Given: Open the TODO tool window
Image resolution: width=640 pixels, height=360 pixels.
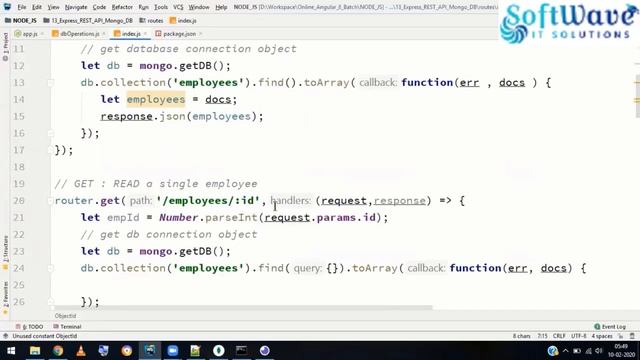Looking at the screenshot, I should pos(29,327).
